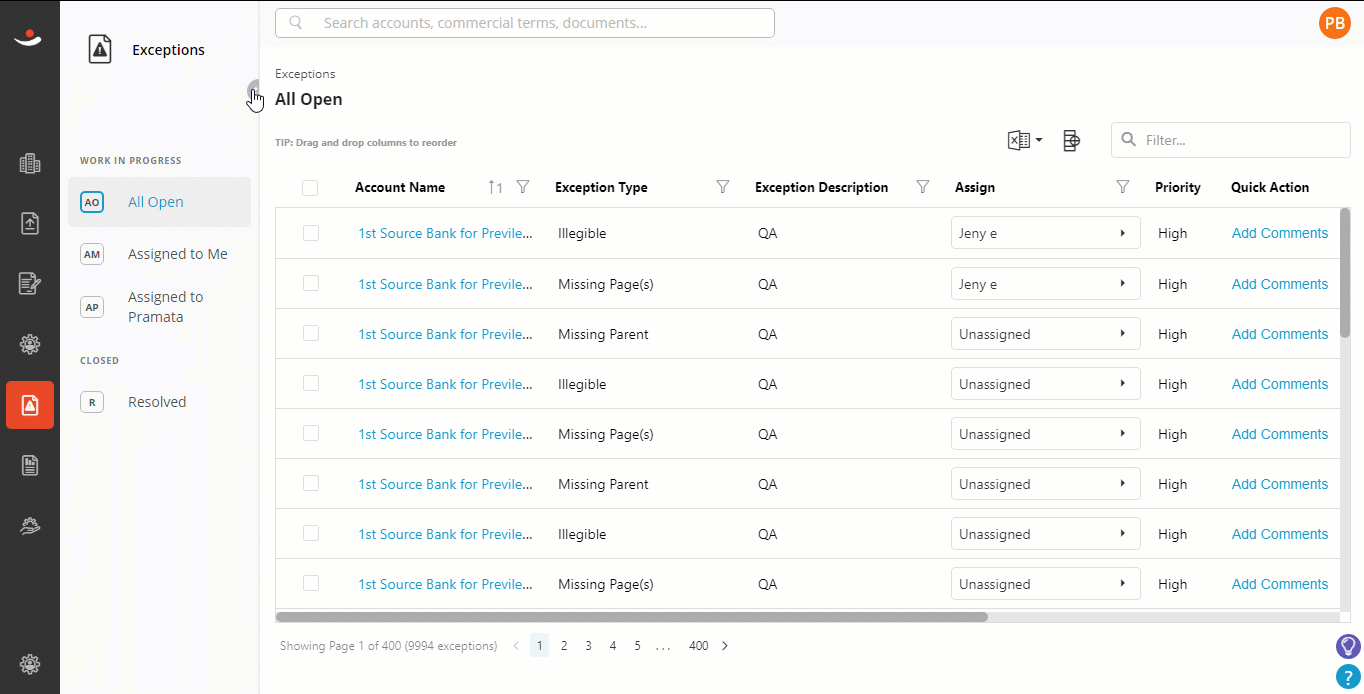Open the buildings icon in left sidebar
1364x694 pixels.
[30, 164]
